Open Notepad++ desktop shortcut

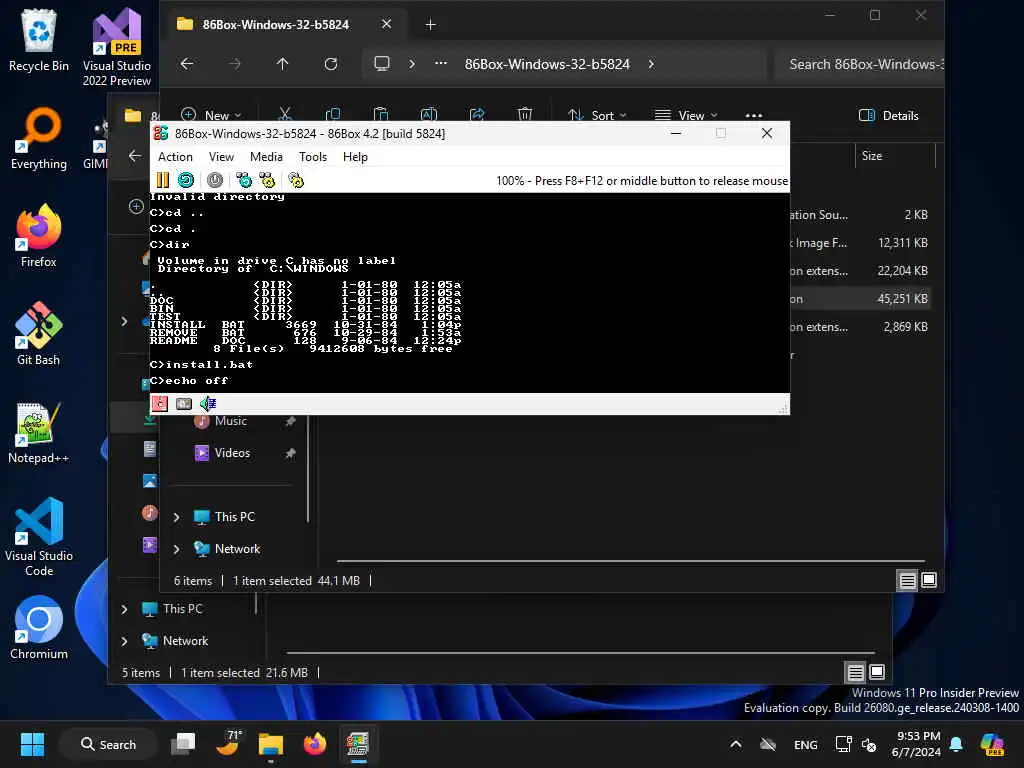[x=39, y=432]
